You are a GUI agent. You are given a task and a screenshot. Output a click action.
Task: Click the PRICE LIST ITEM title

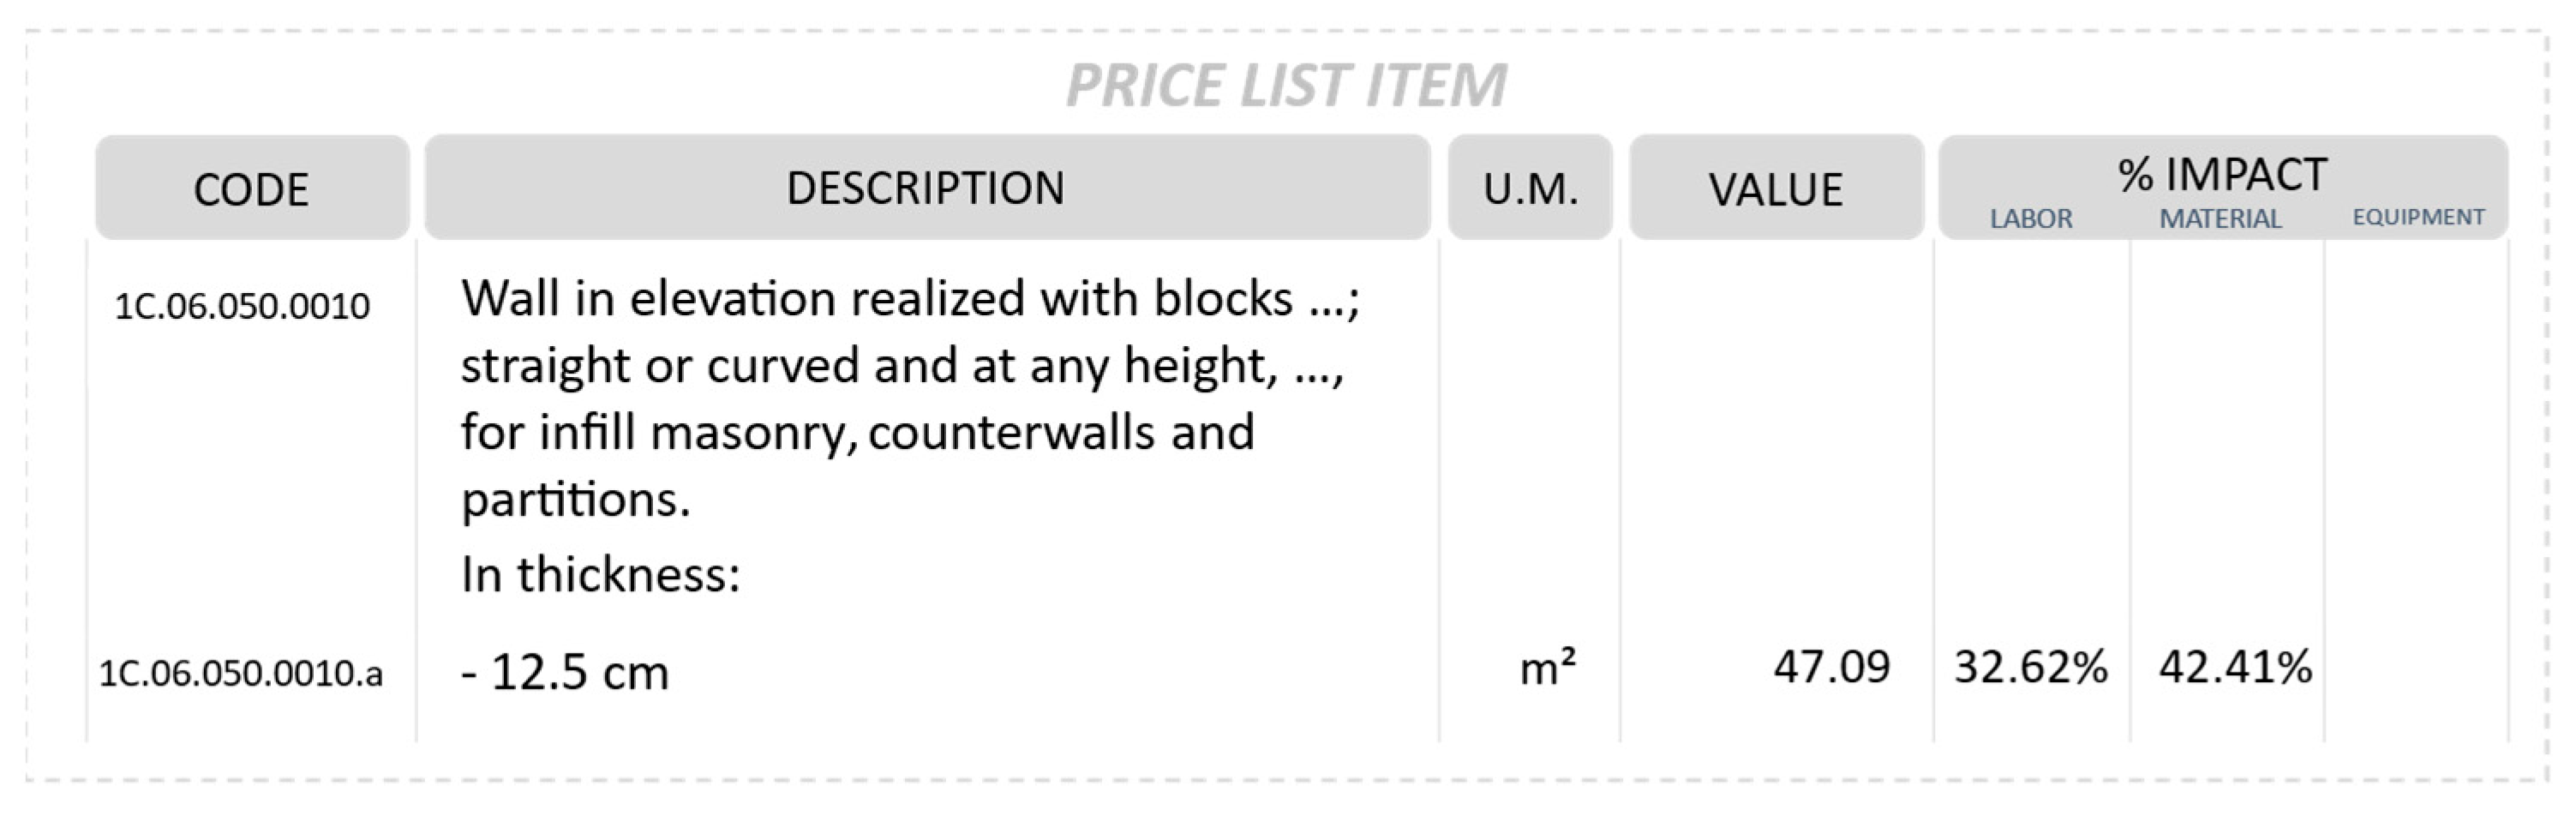point(1286,85)
